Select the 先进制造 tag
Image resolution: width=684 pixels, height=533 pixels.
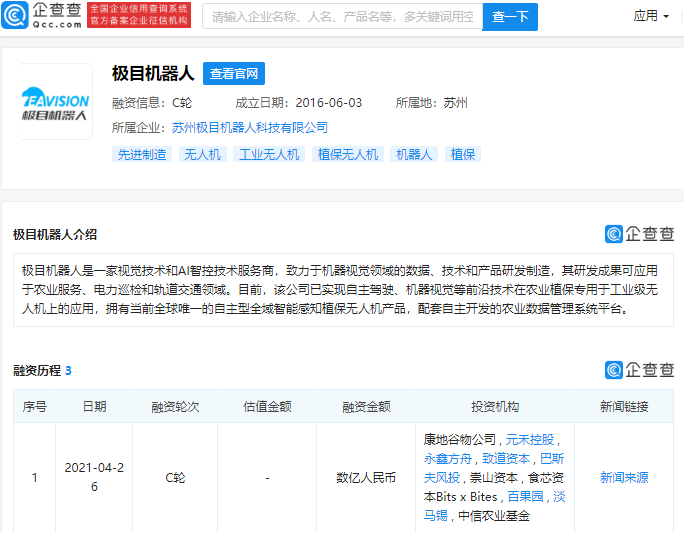(x=142, y=154)
